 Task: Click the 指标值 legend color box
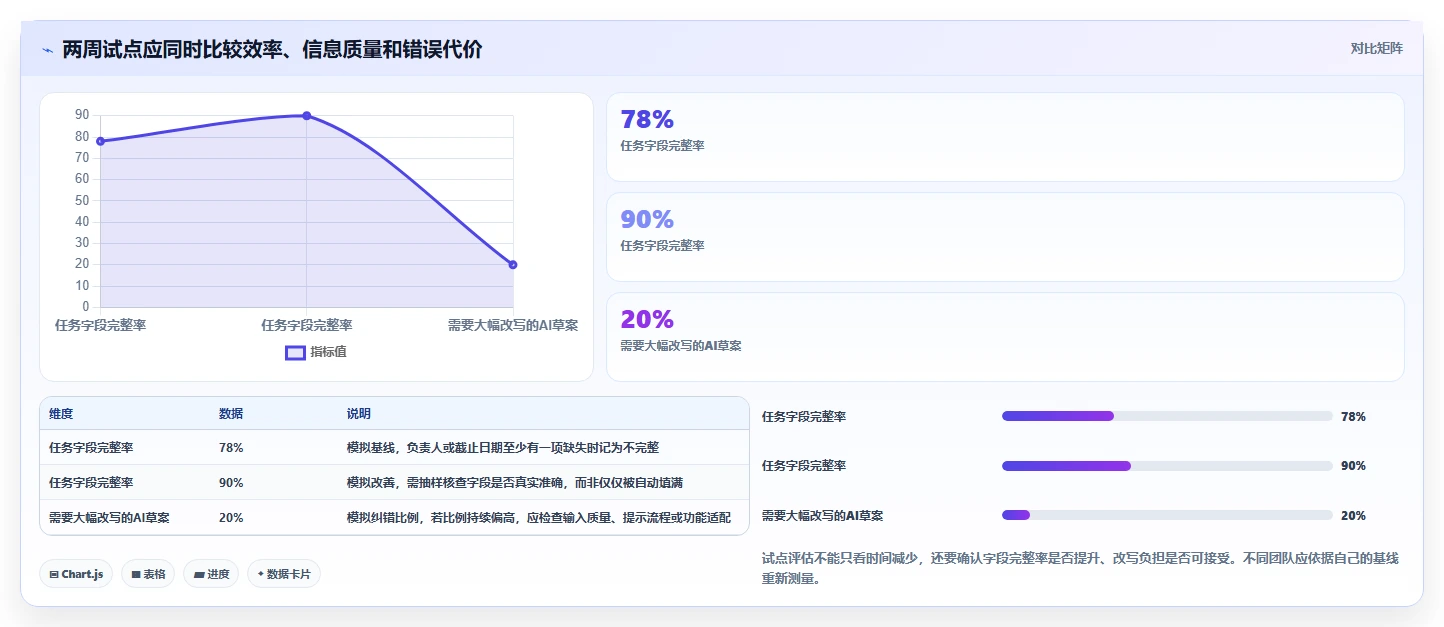pos(295,352)
